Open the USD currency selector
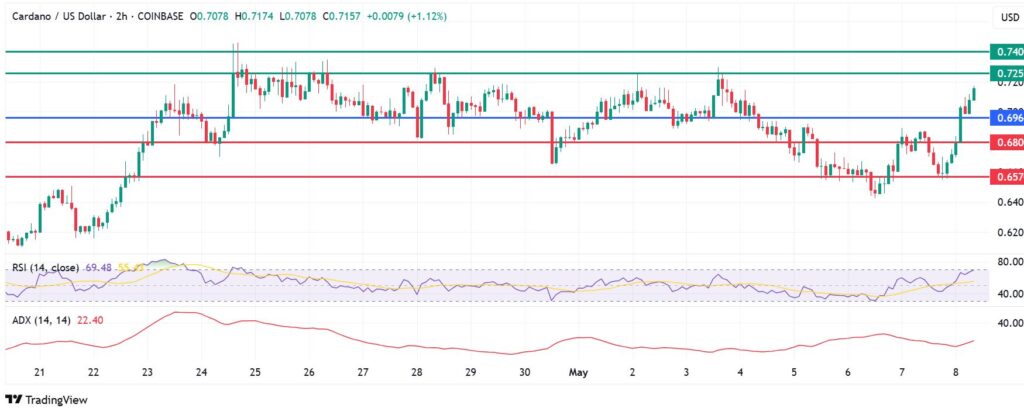Image resolution: width=1024 pixels, height=415 pixels. (1007, 17)
